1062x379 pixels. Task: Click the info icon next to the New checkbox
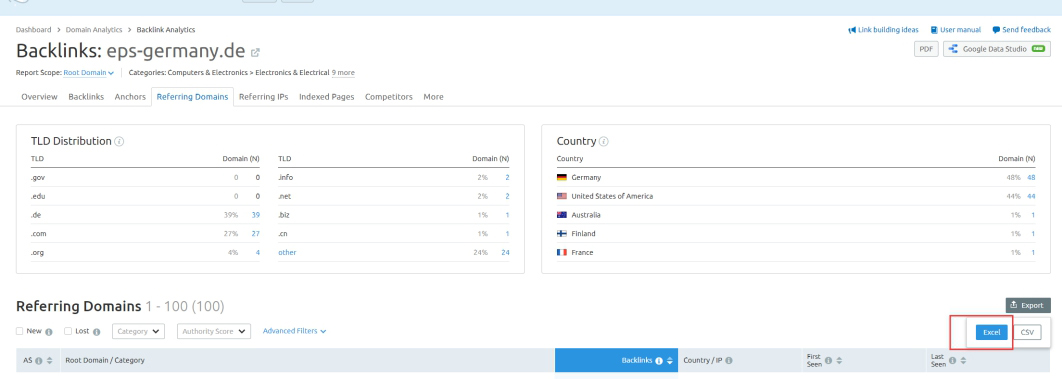49,332
